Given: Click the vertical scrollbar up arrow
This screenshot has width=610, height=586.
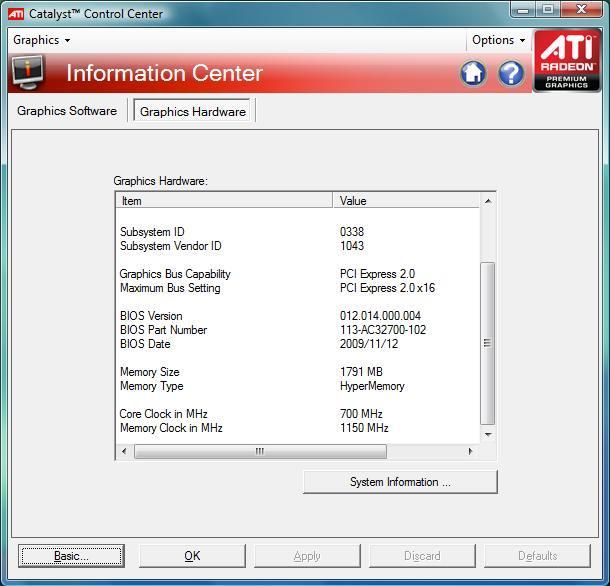Looking at the screenshot, I should click(x=488, y=201).
